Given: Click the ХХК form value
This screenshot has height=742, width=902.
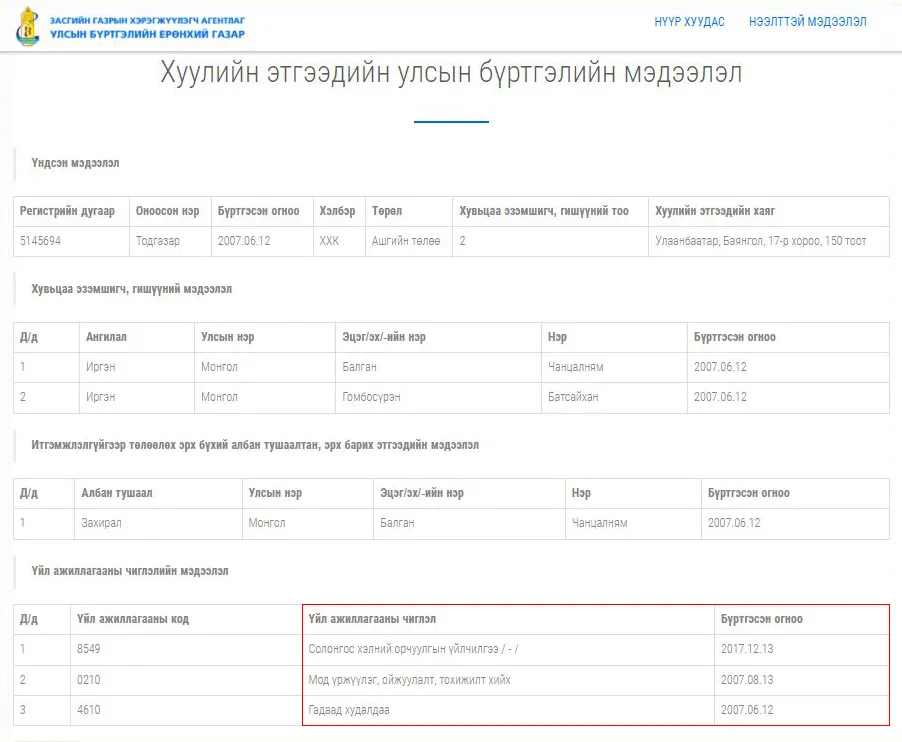Looking at the screenshot, I should (x=329, y=241).
